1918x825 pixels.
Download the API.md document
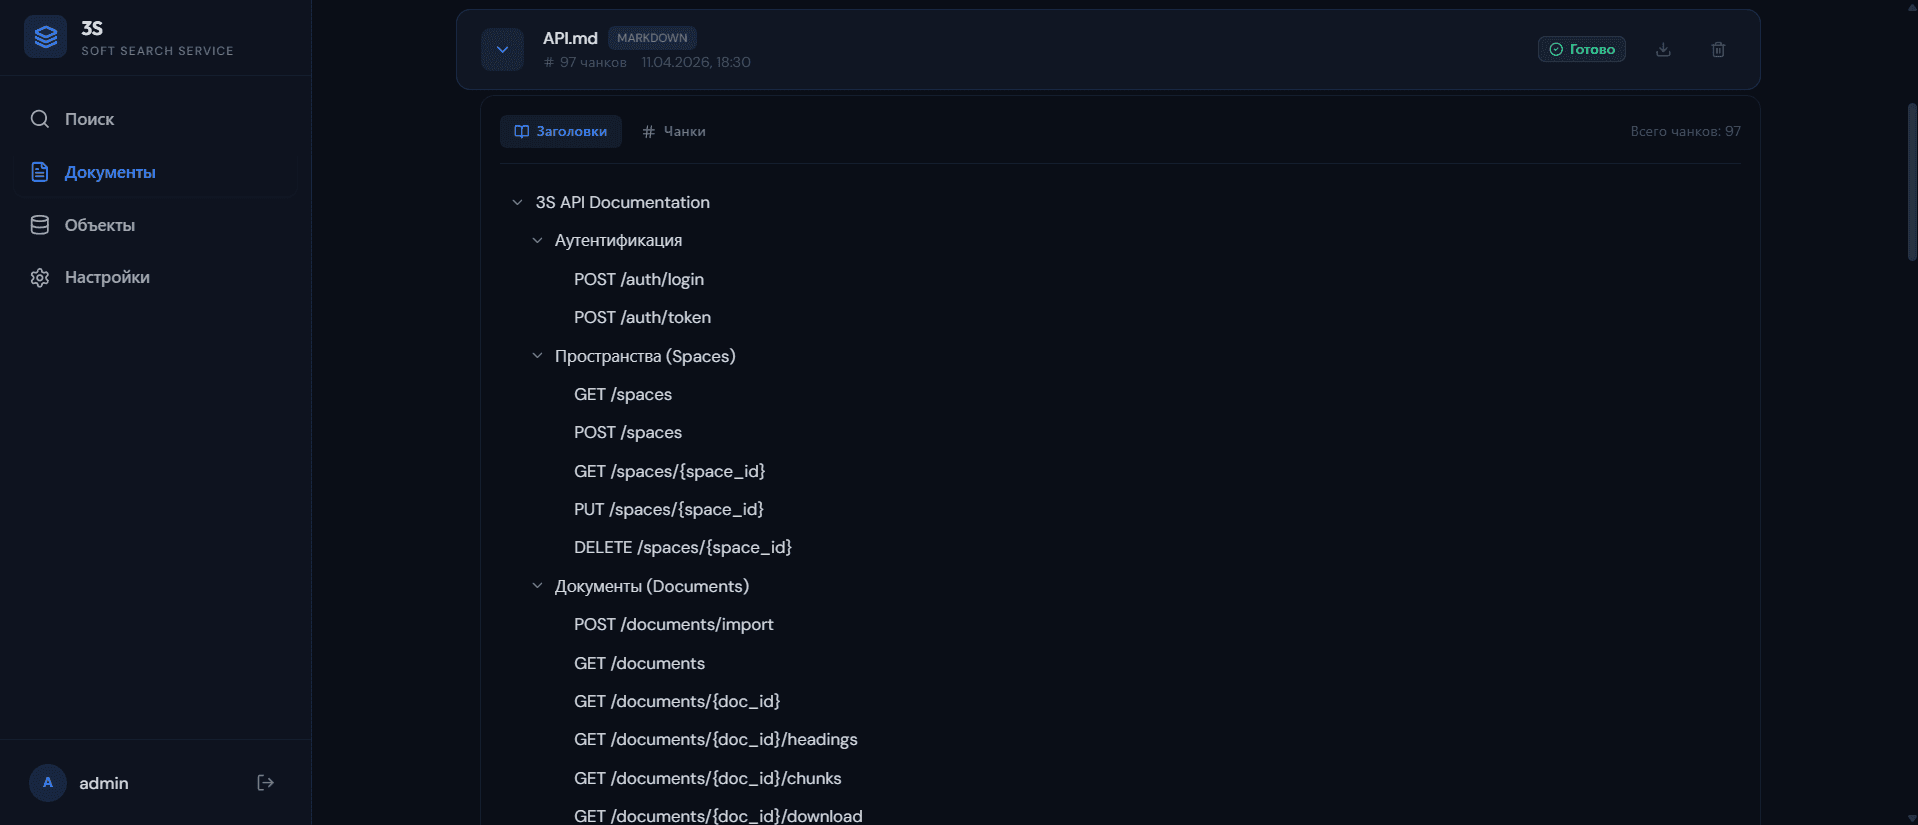coord(1663,49)
